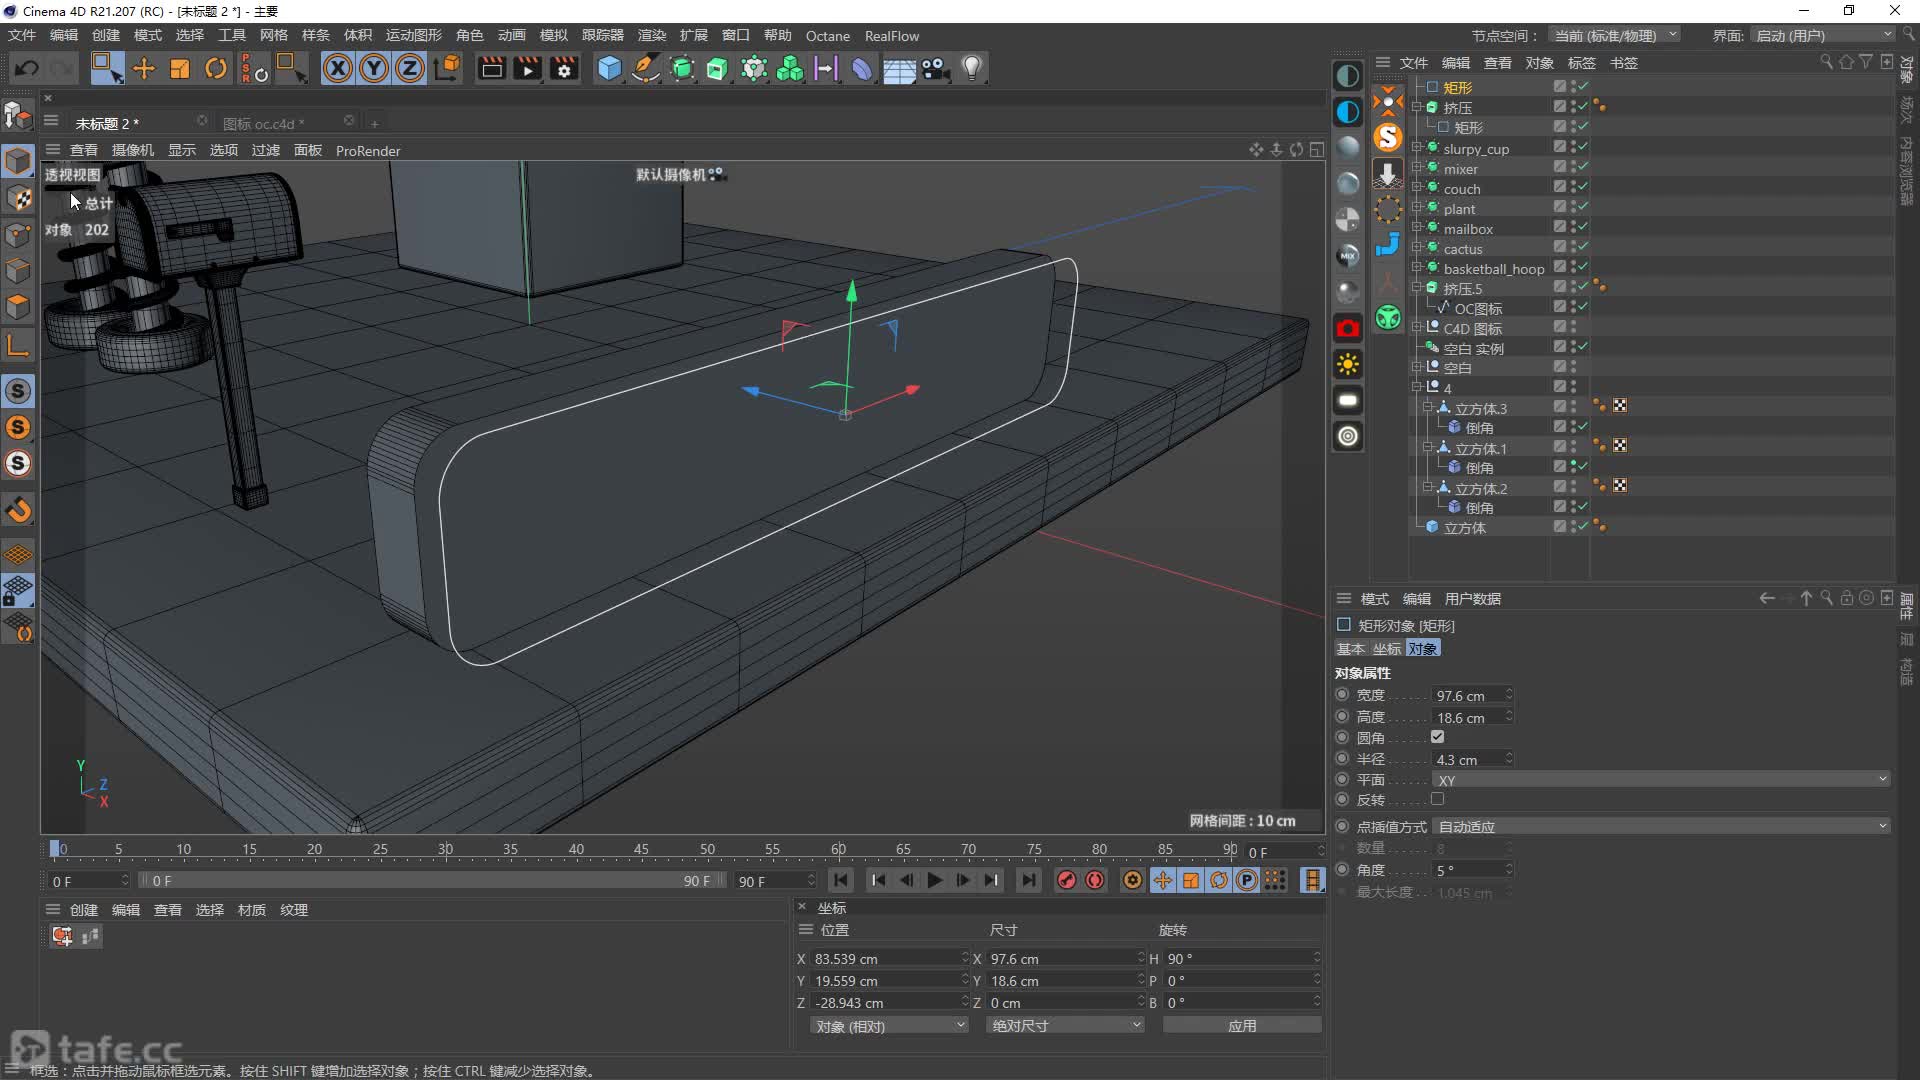Click the Floor environment icon
Image resolution: width=1920 pixels, height=1080 pixels.
[899, 69]
